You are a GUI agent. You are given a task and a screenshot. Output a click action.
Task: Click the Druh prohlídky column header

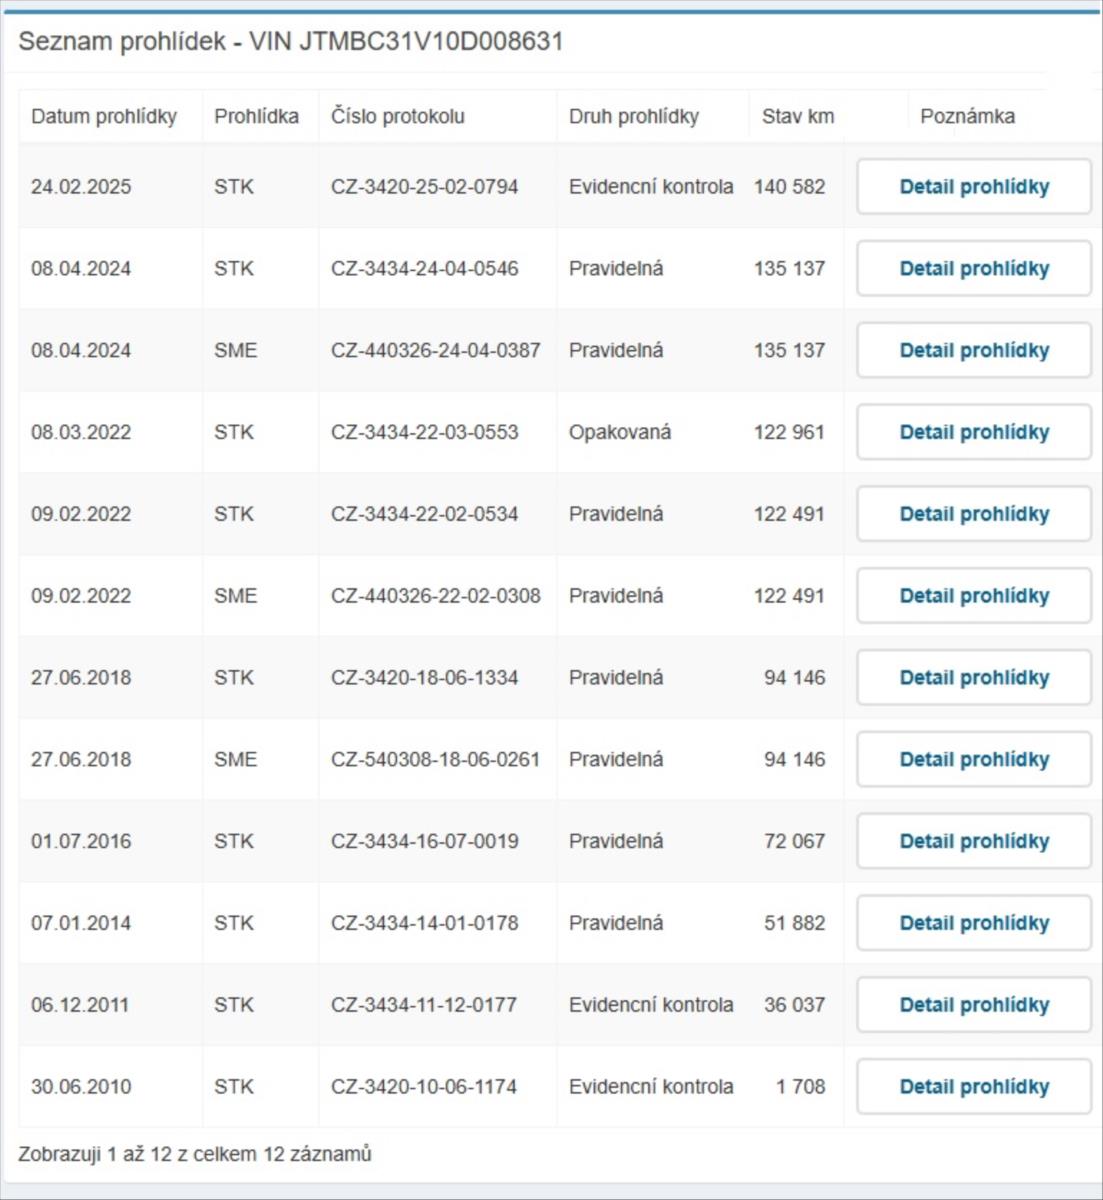[x=634, y=116]
